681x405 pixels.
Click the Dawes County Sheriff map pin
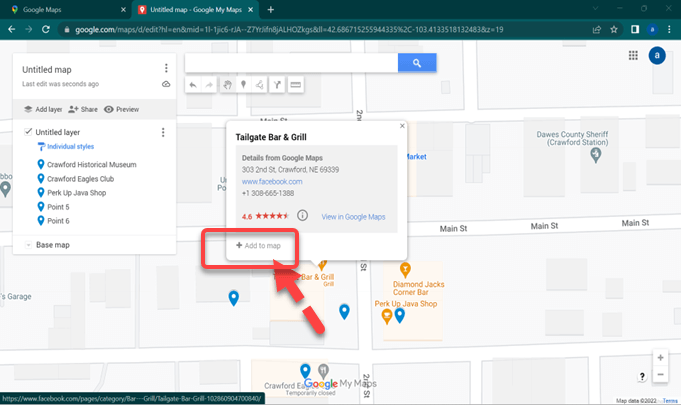tap(595, 155)
